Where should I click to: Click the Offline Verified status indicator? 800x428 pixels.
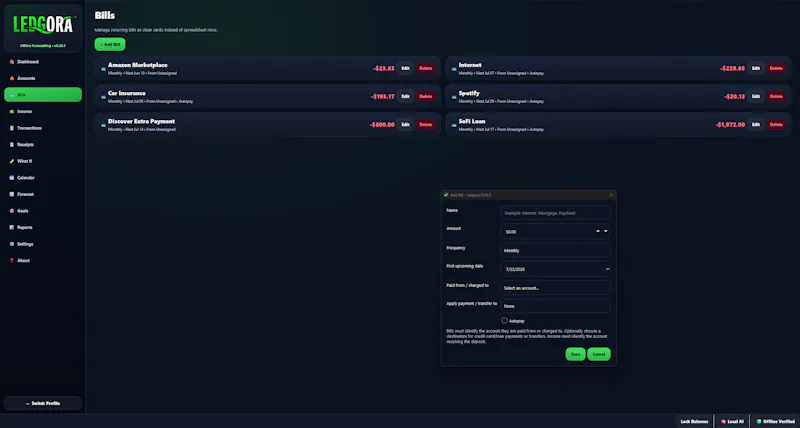pyautogui.click(x=776, y=421)
